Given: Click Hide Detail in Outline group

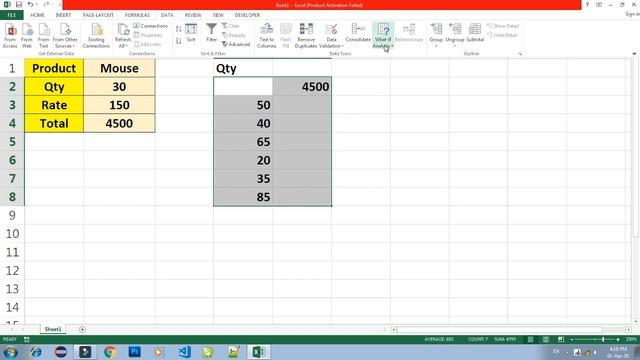Looking at the screenshot, I should click(502, 35).
